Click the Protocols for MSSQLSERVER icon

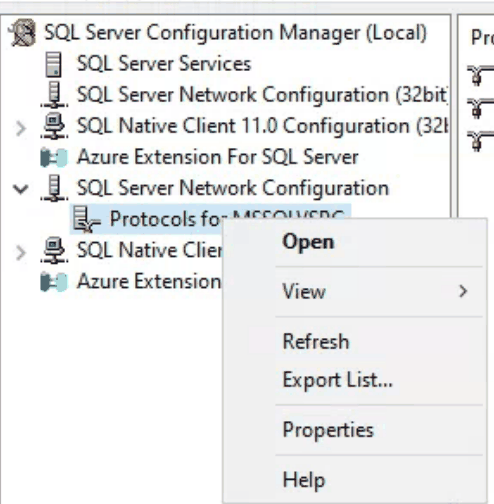click(x=86, y=219)
